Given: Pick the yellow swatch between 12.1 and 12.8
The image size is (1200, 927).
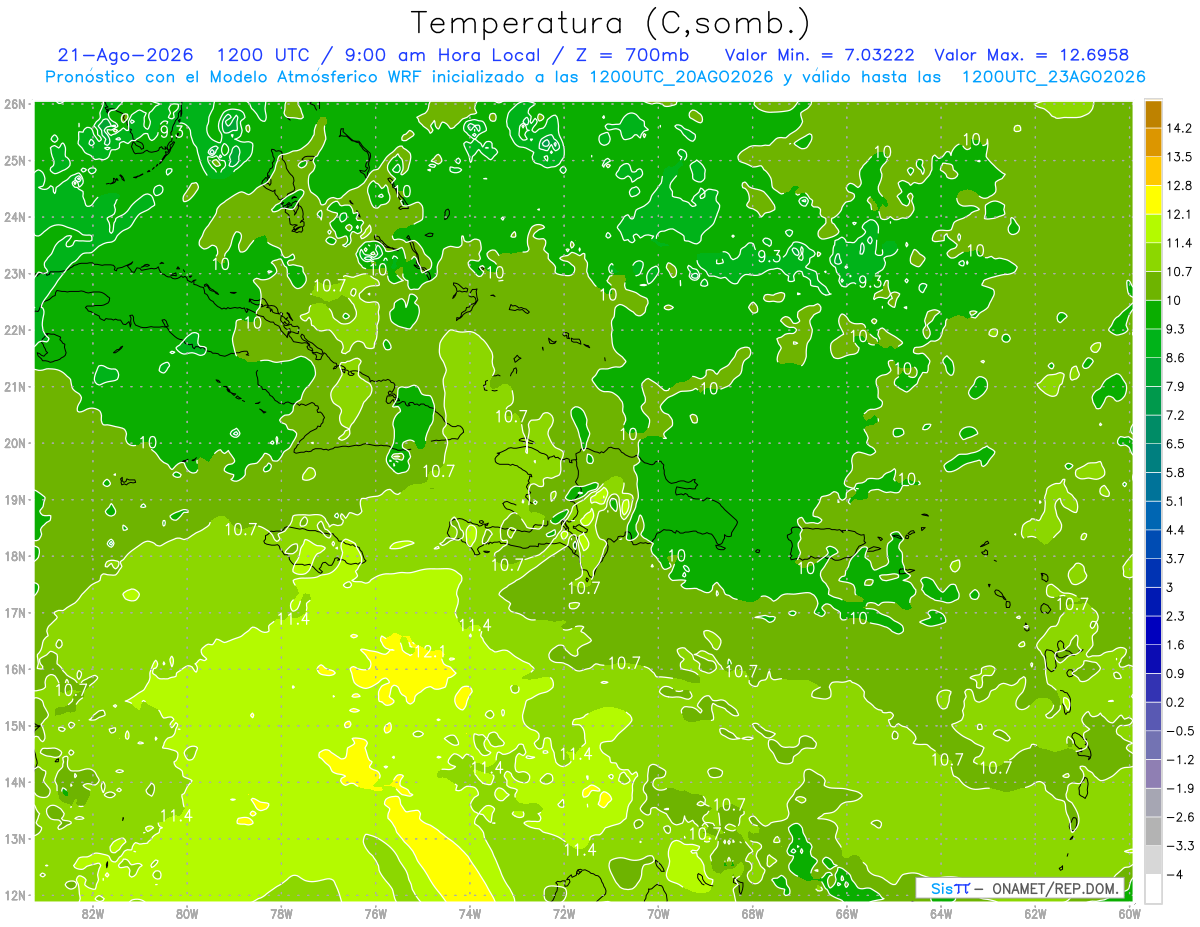Looking at the screenshot, I should pos(1153,200).
